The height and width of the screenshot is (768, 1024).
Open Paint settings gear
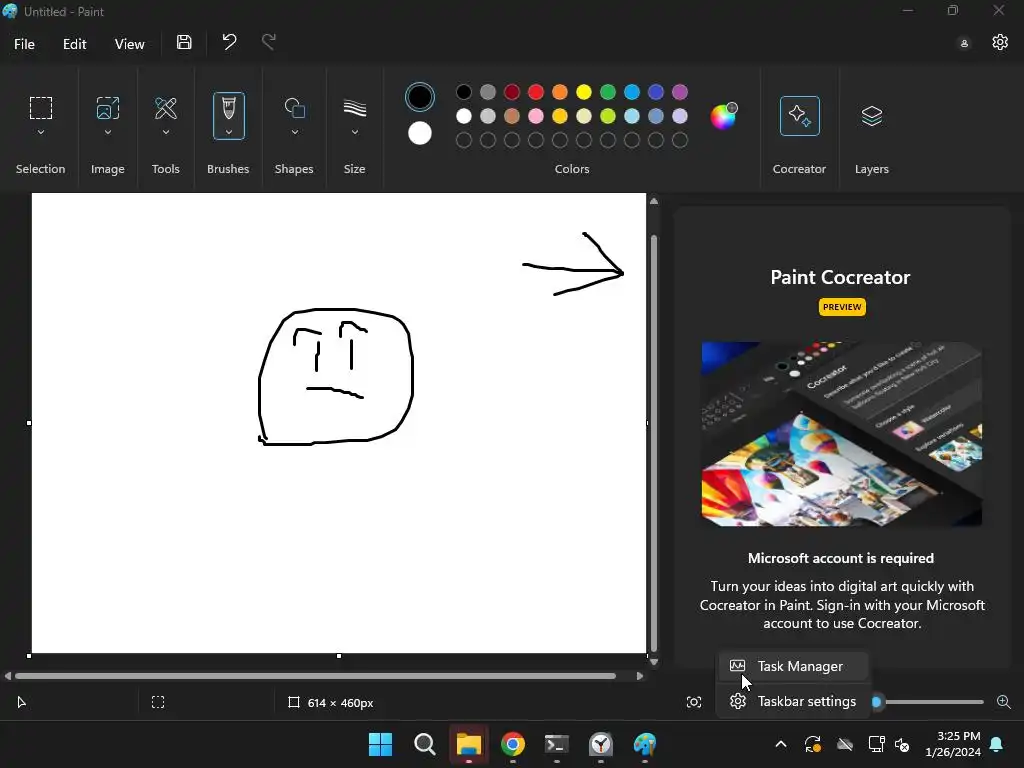pyautogui.click(x=1000, y=42)
